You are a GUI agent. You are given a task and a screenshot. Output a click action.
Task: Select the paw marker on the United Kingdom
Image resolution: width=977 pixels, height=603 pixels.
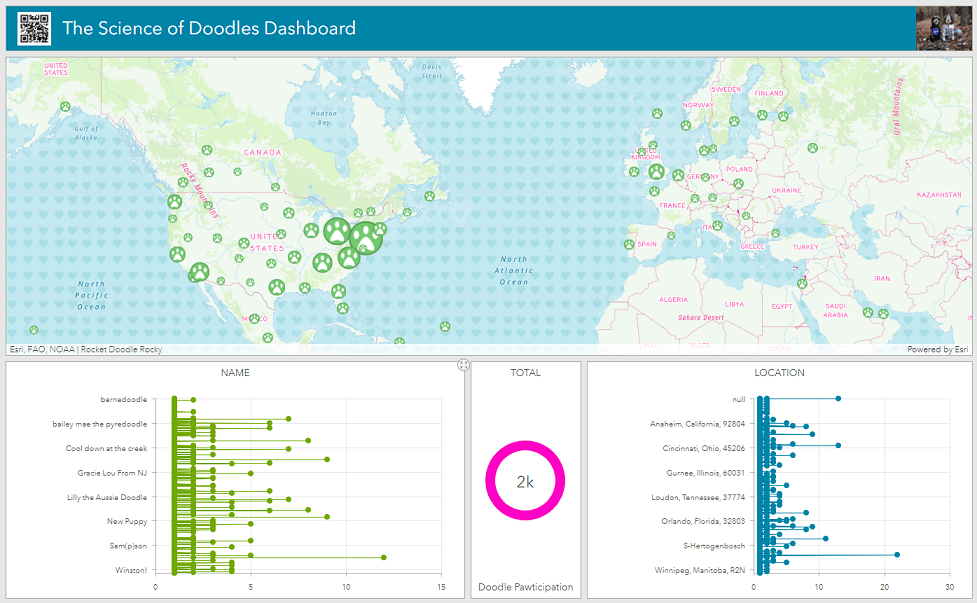[656, 172]
